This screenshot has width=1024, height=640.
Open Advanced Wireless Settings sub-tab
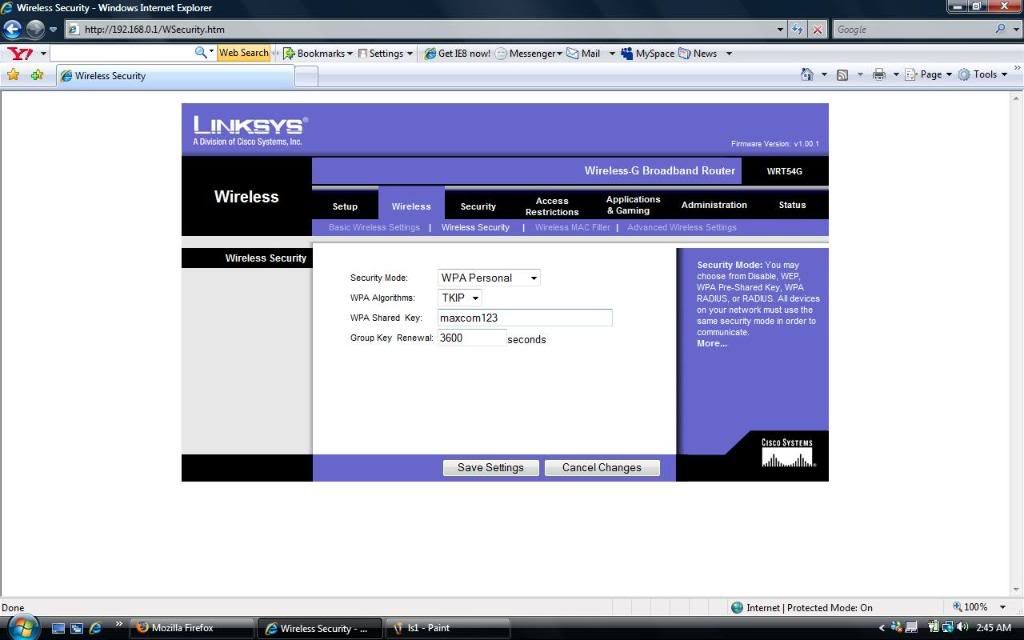coord(682,227)
